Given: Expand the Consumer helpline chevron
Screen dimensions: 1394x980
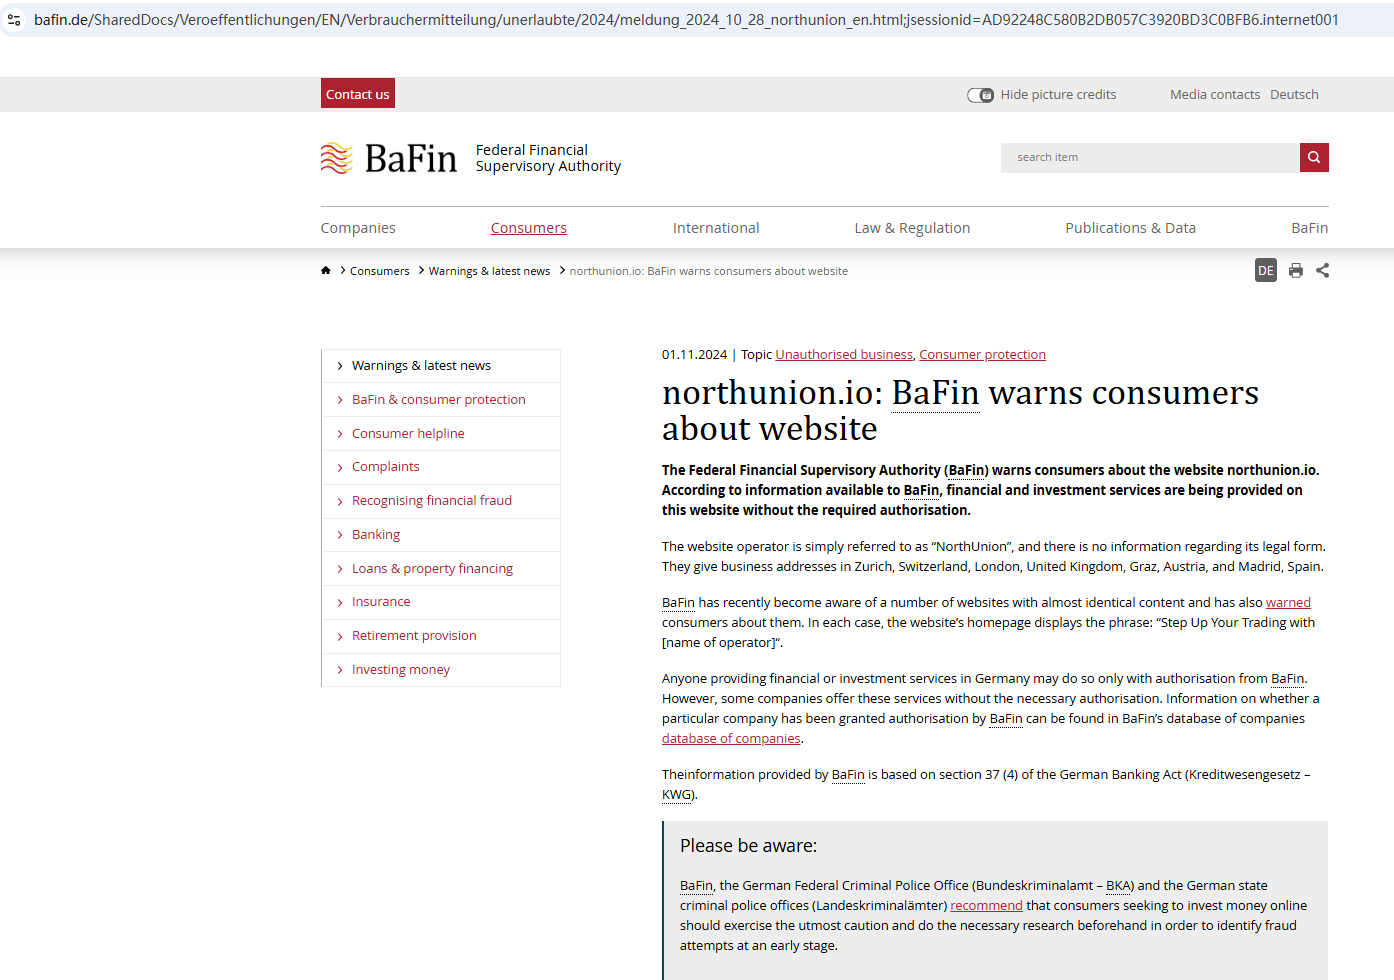Looking at the screenshot, I should [x=340, y=434].
